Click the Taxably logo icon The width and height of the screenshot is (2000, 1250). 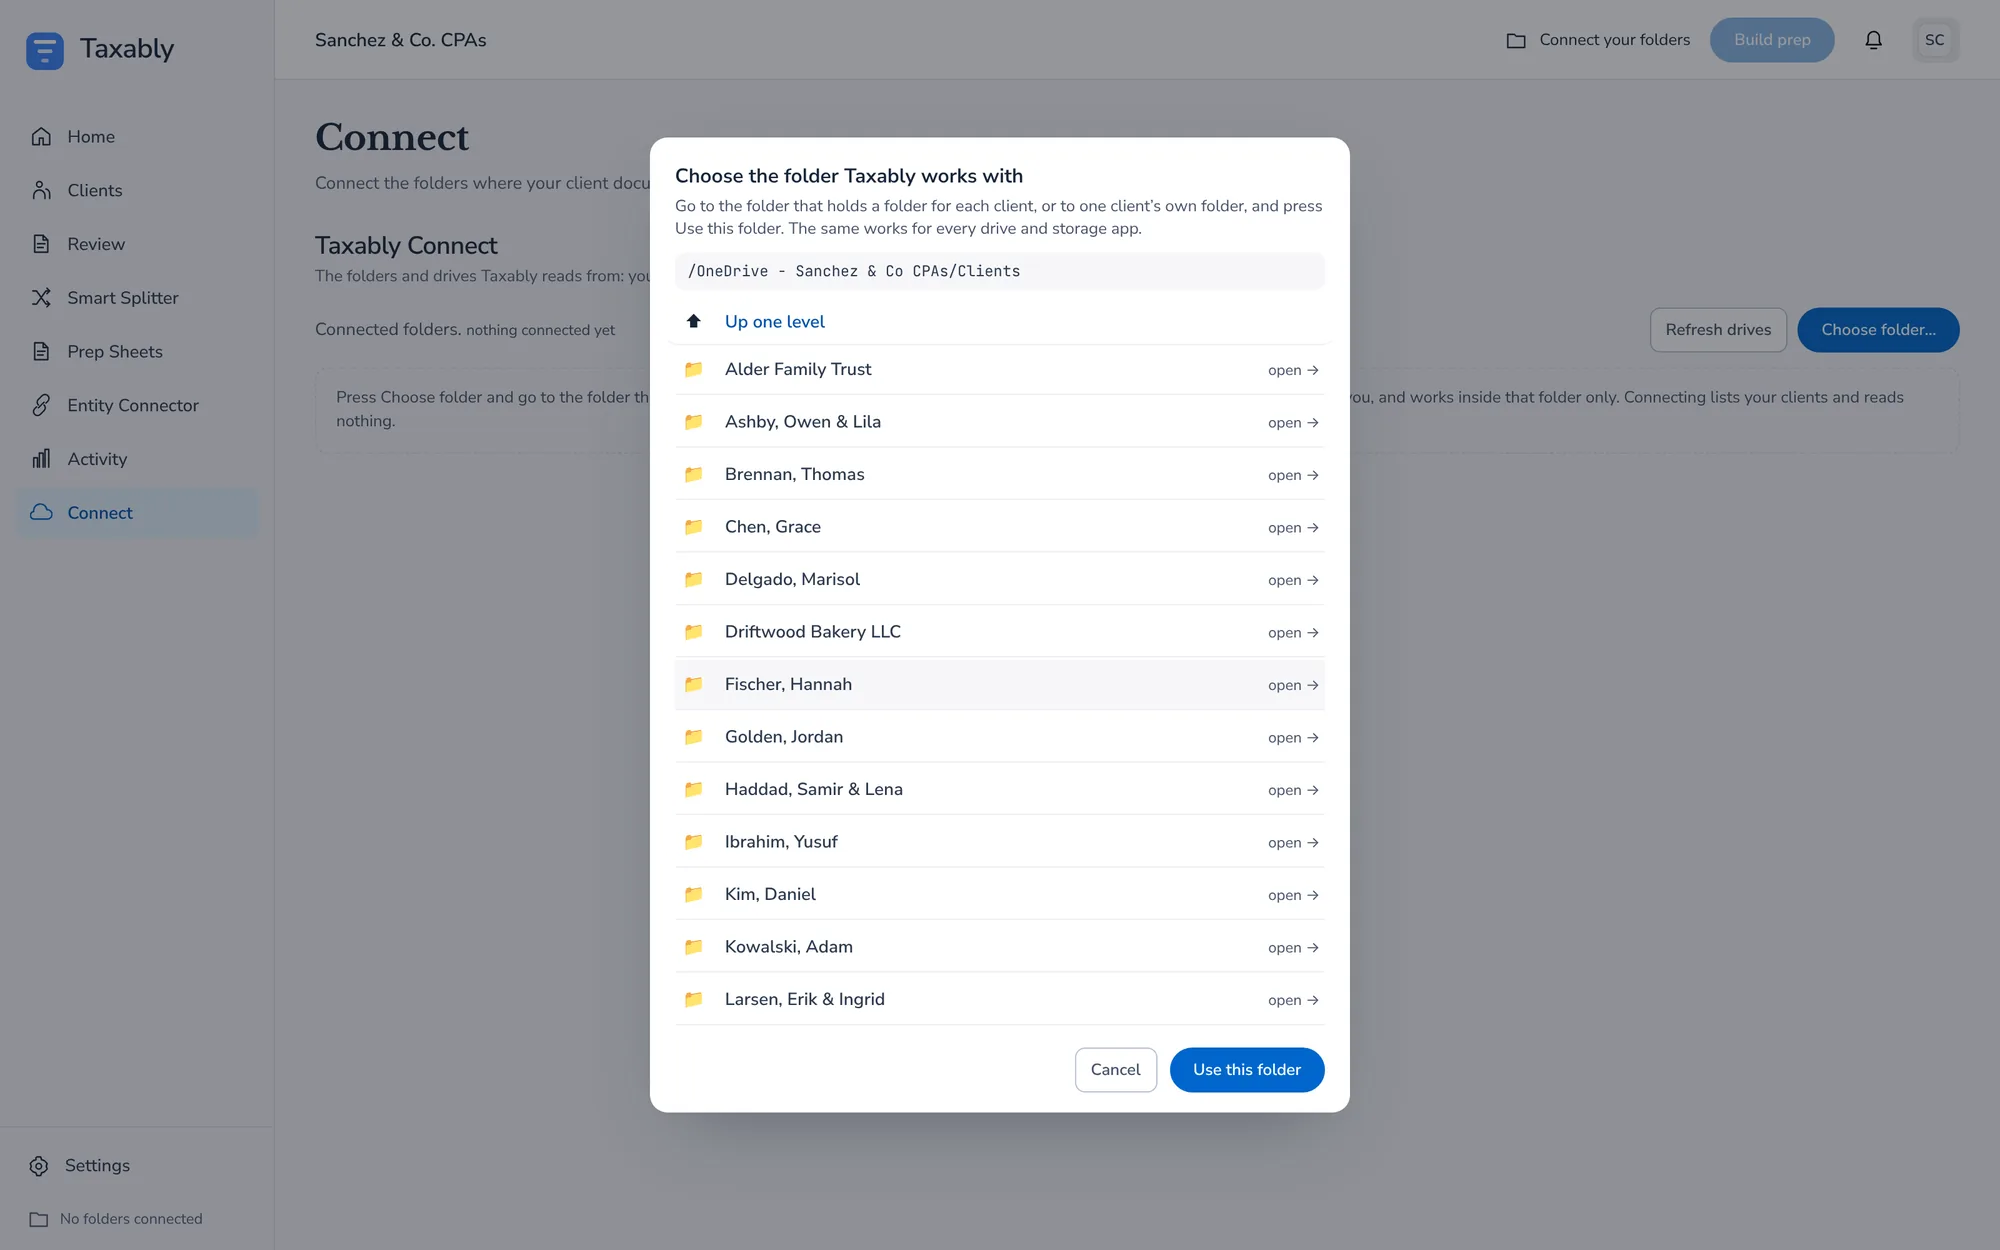pos(45,50)
